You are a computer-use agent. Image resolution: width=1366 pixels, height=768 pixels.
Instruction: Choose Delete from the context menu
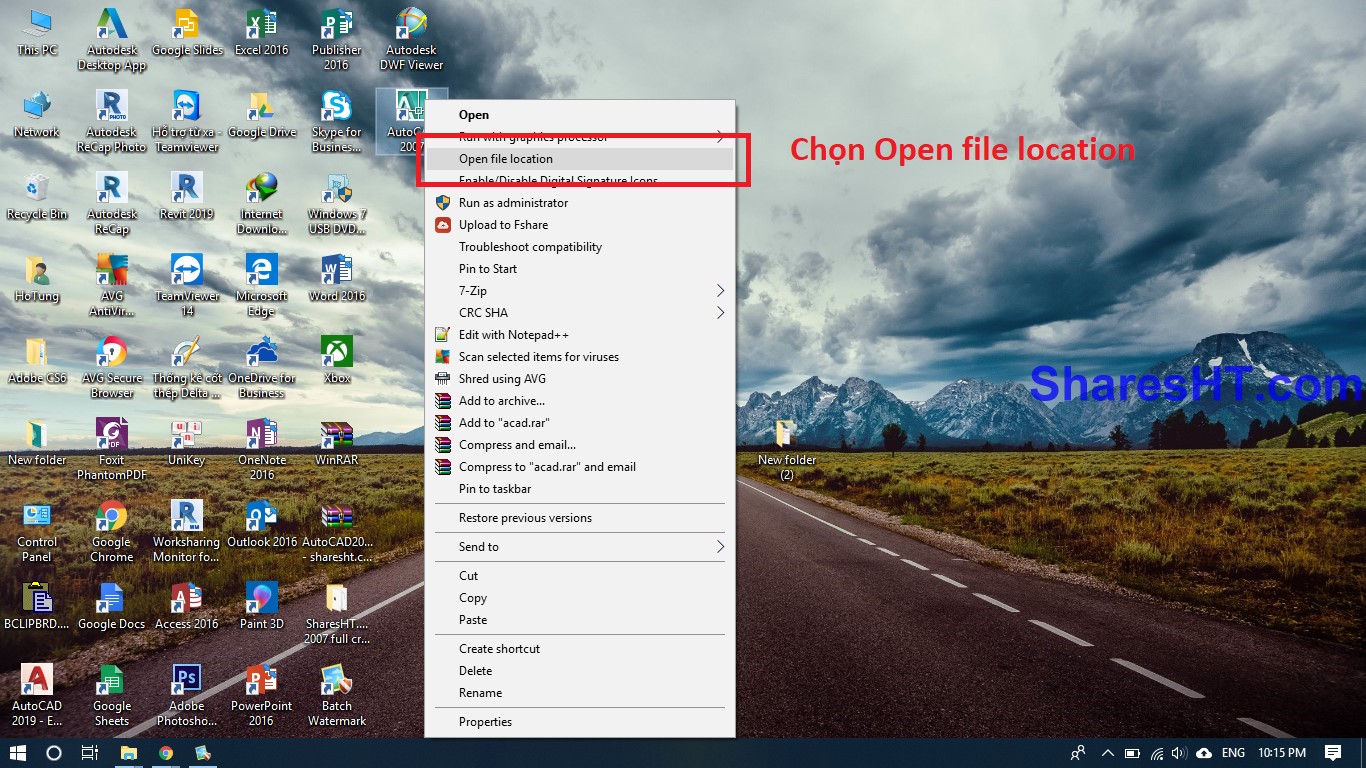click(580, 671)
